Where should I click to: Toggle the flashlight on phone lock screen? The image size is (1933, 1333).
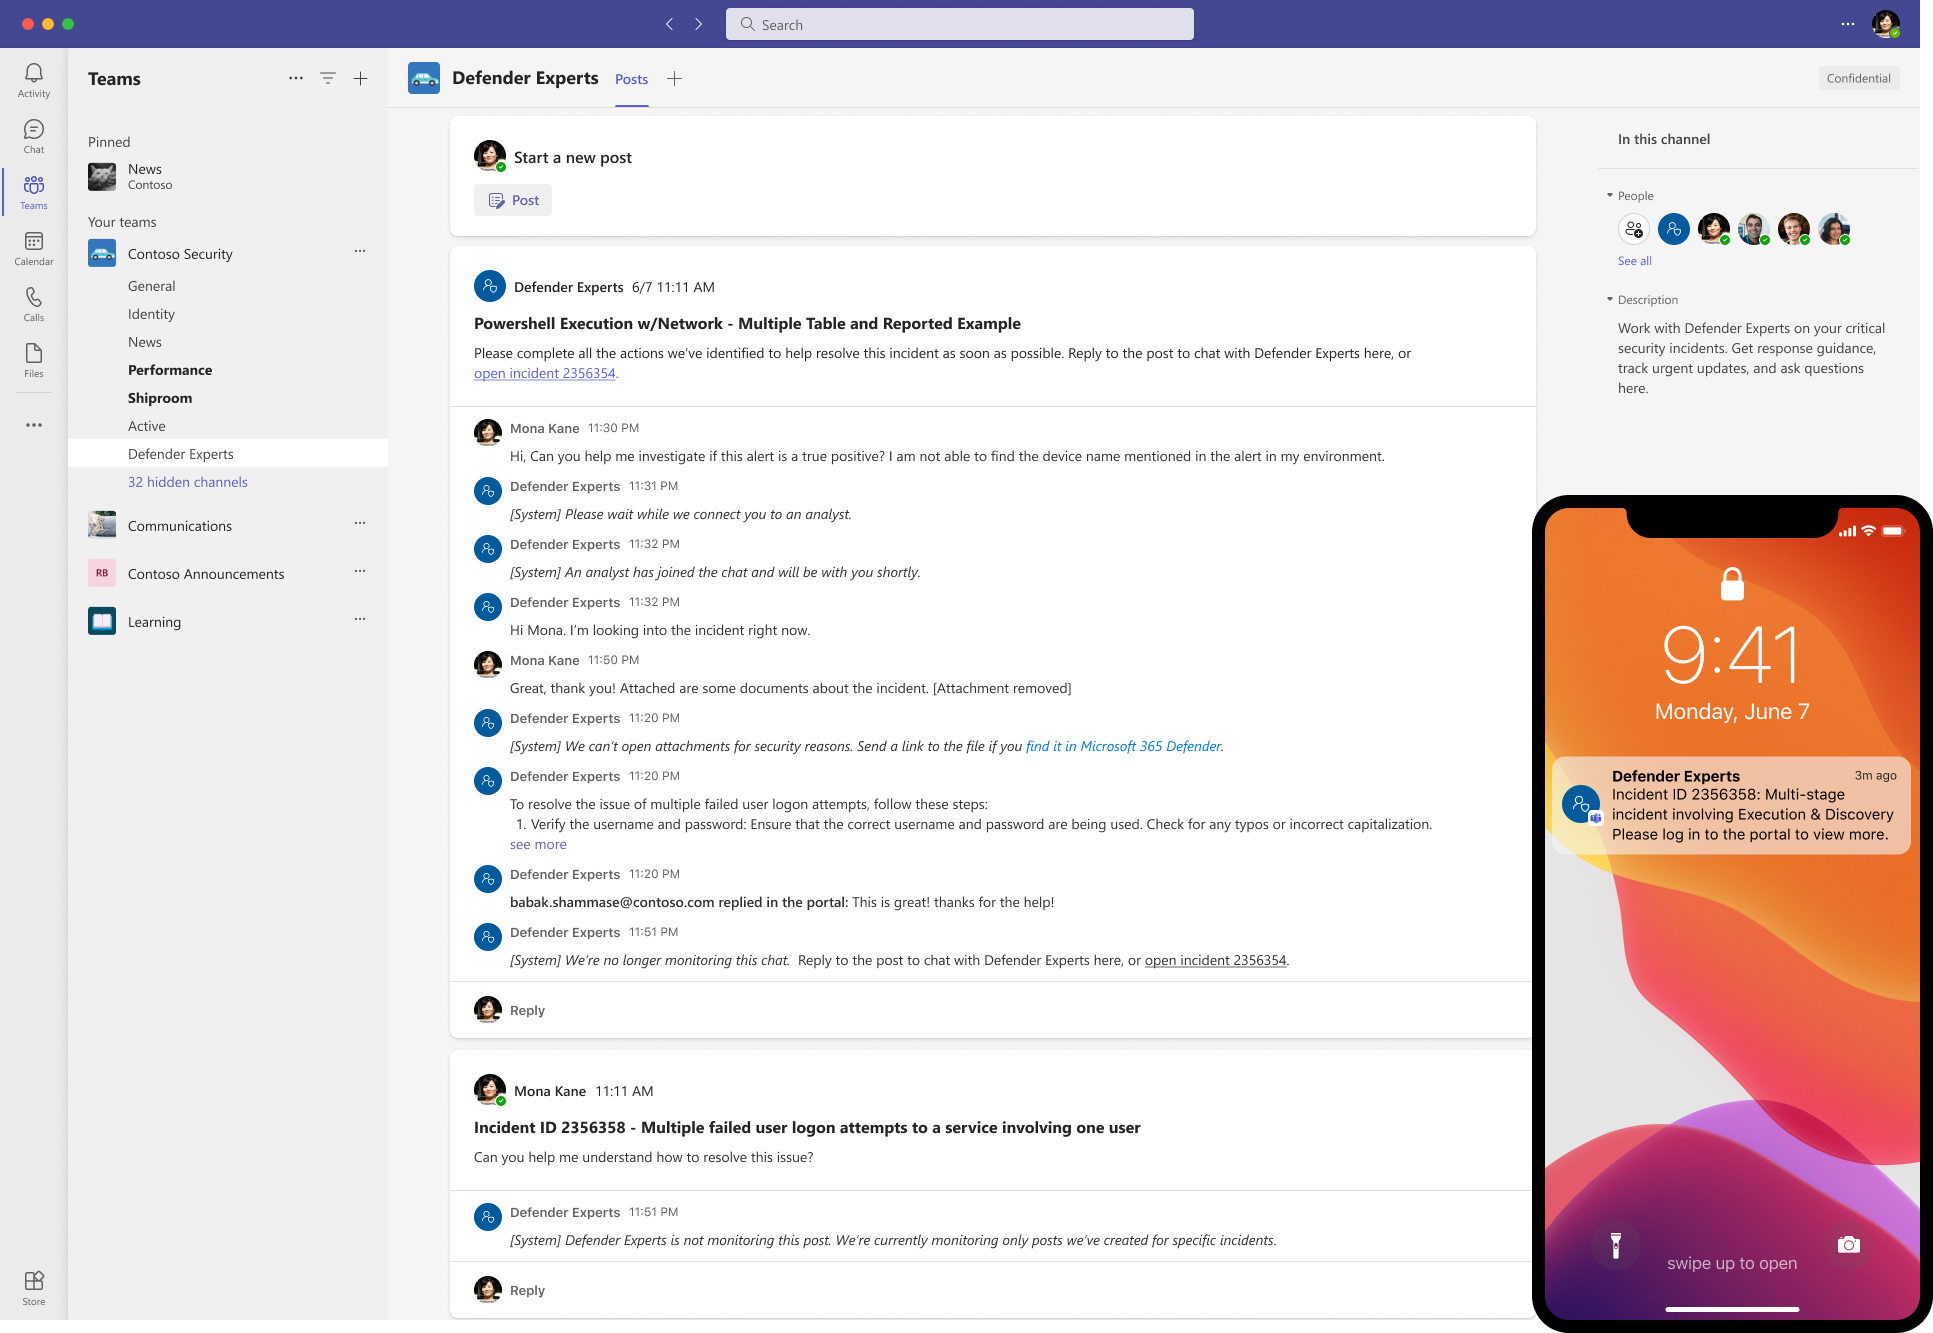pos(1615,1244)
